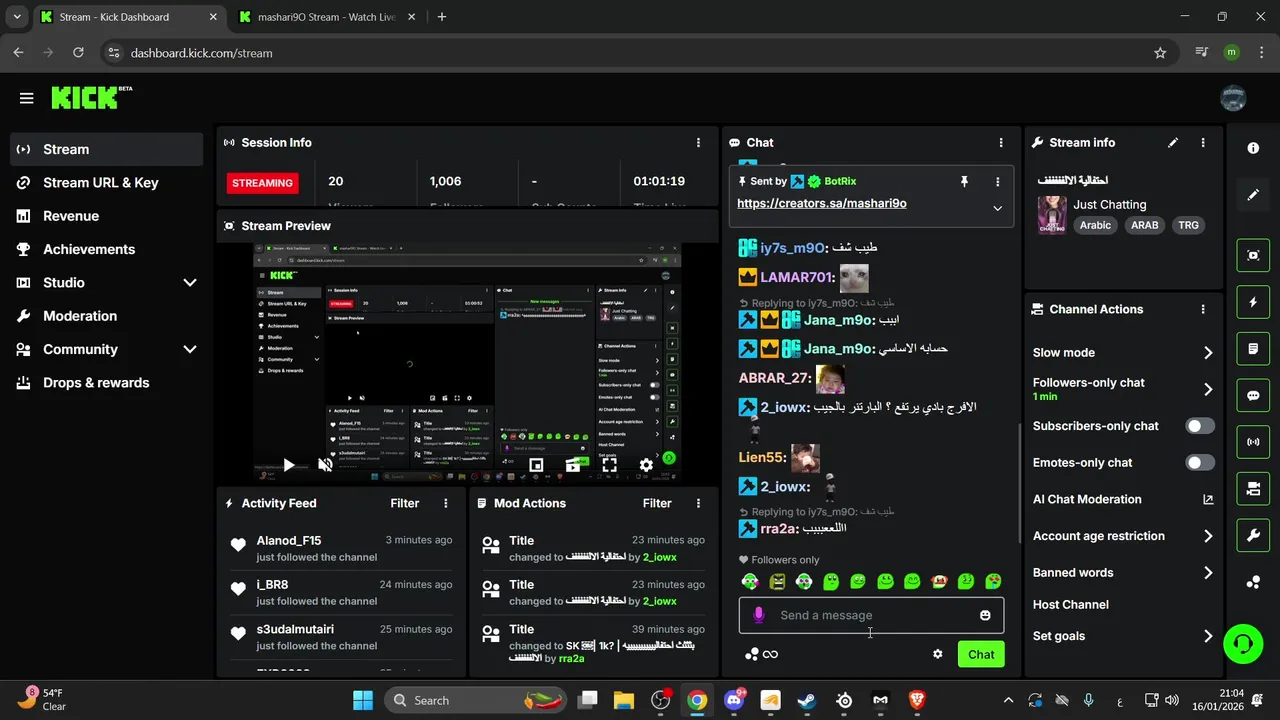Enable picture-in-picture in stream preview
Viewport: 1280px width, 720px height.
point(536,465)
